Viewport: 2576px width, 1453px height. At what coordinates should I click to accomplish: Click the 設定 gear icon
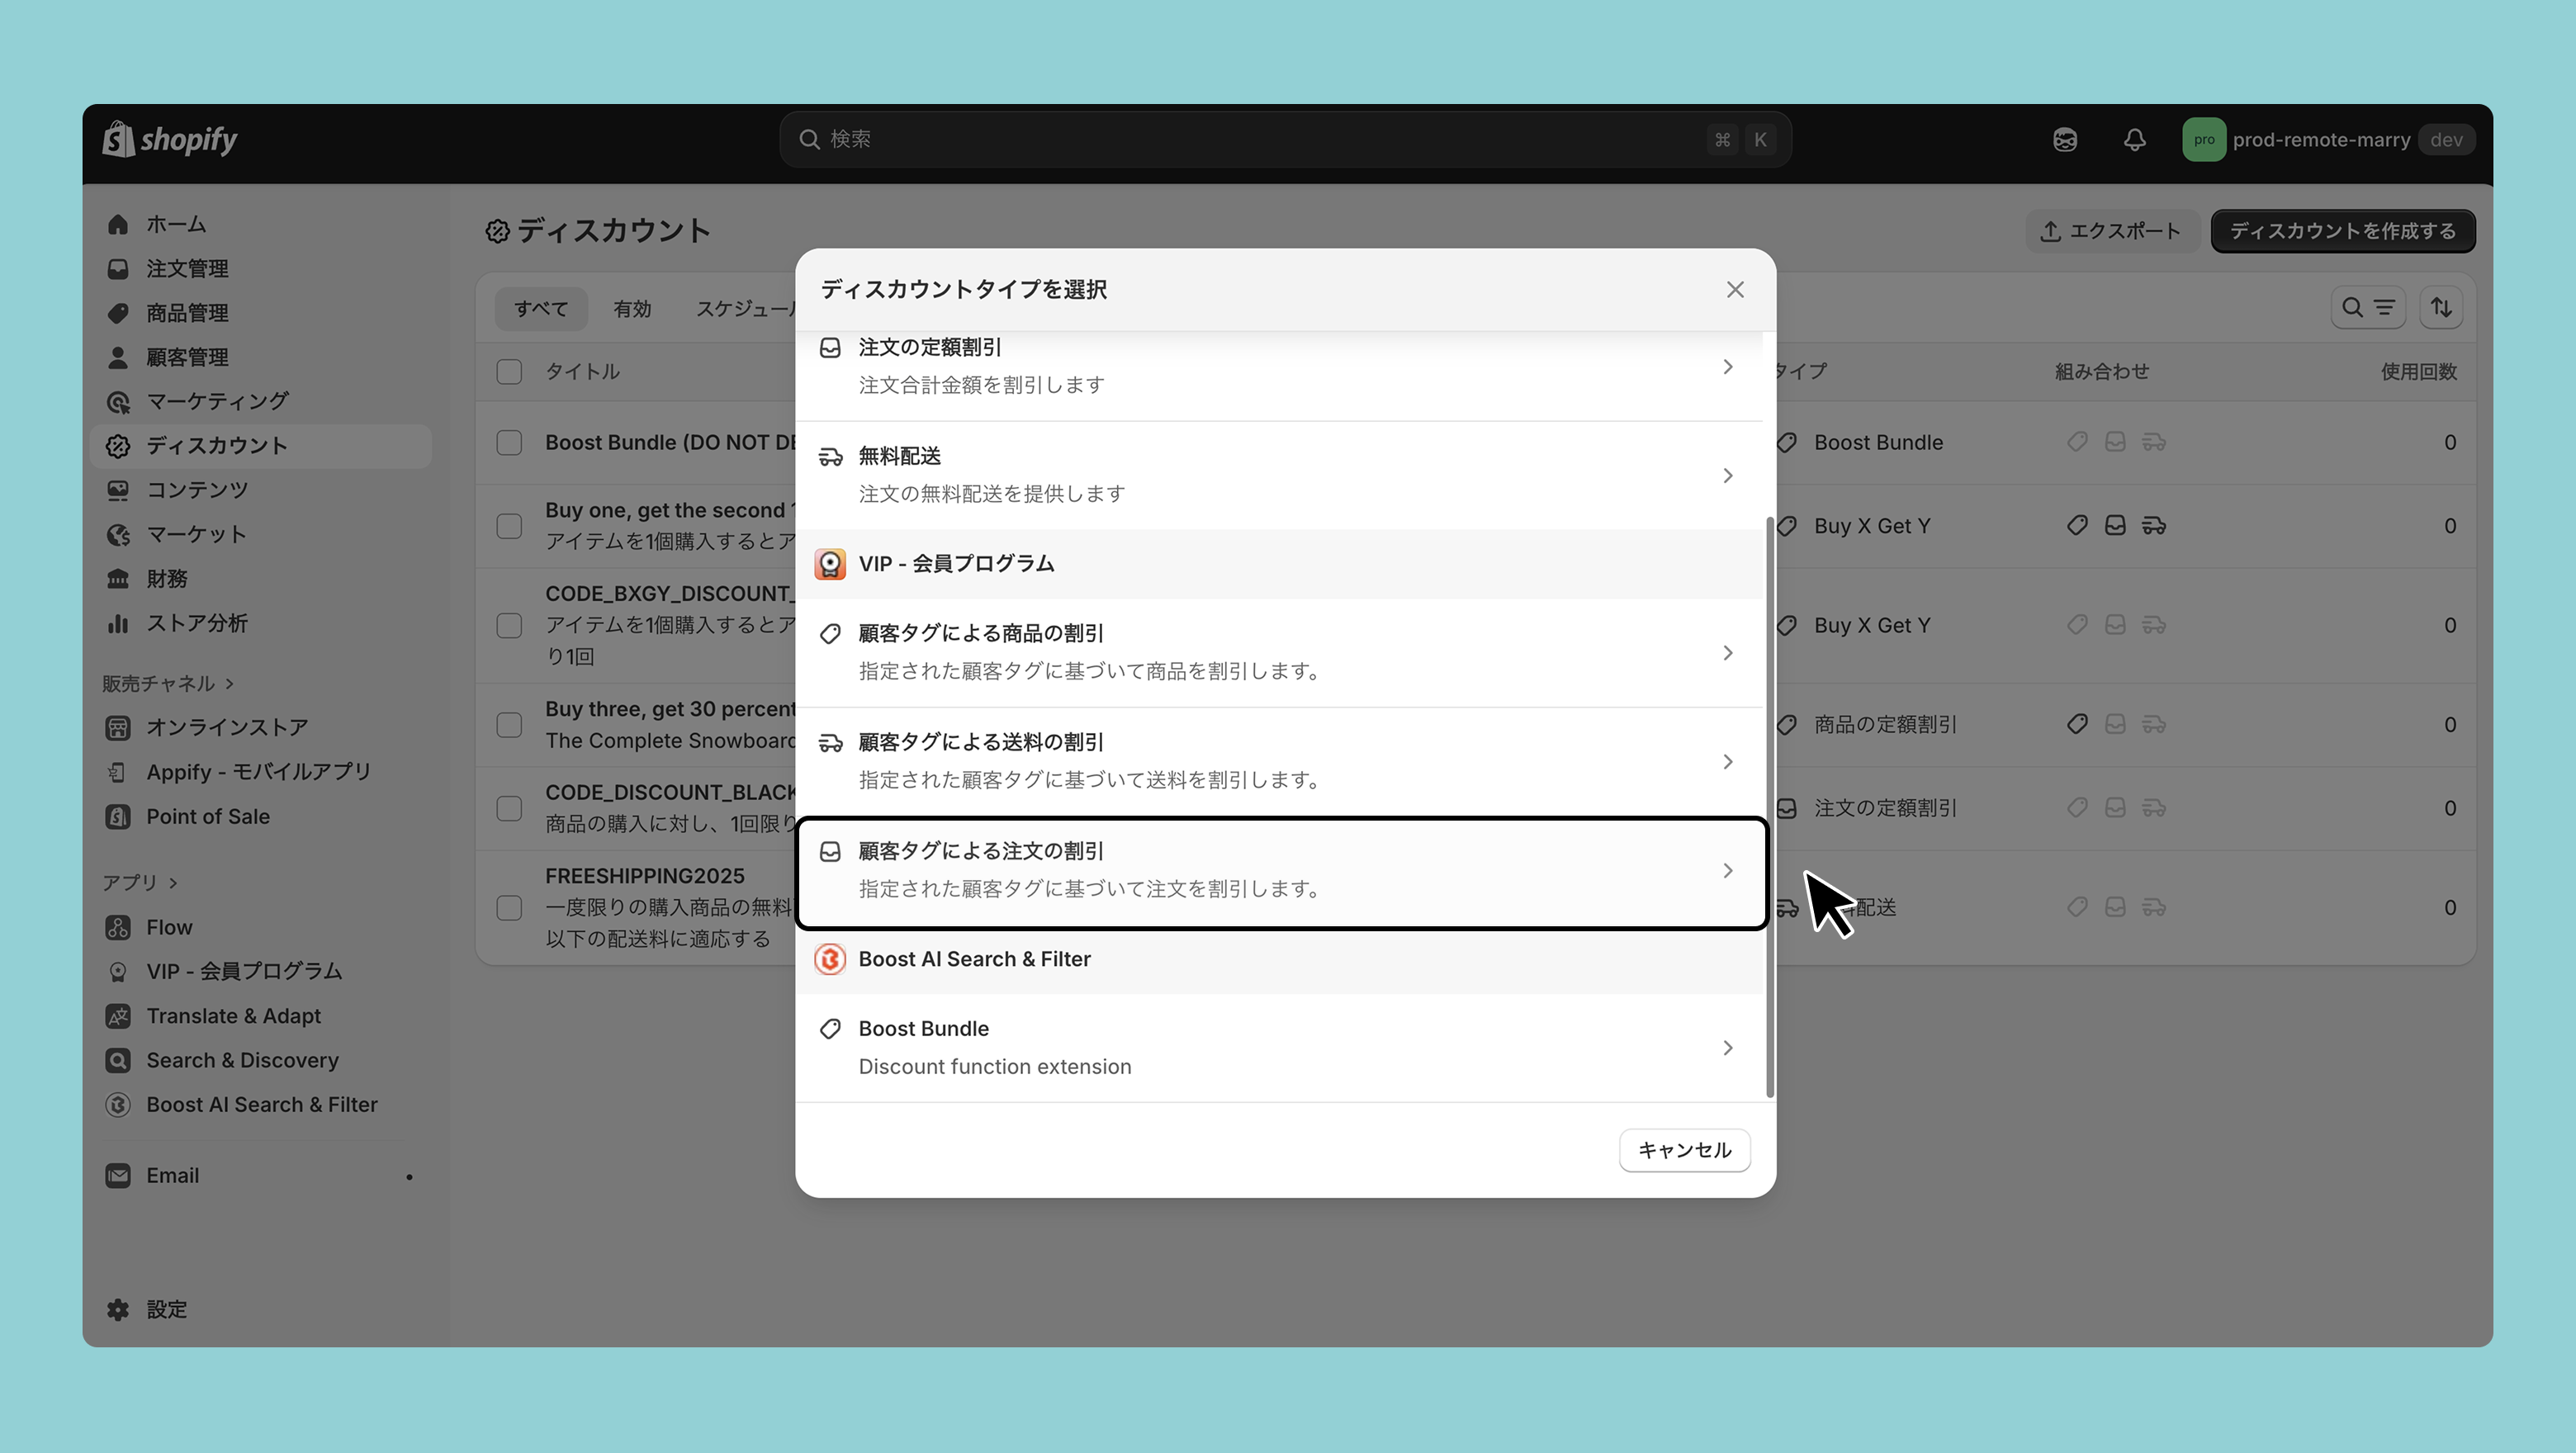pyautogui.click(x=118, y=1310)
